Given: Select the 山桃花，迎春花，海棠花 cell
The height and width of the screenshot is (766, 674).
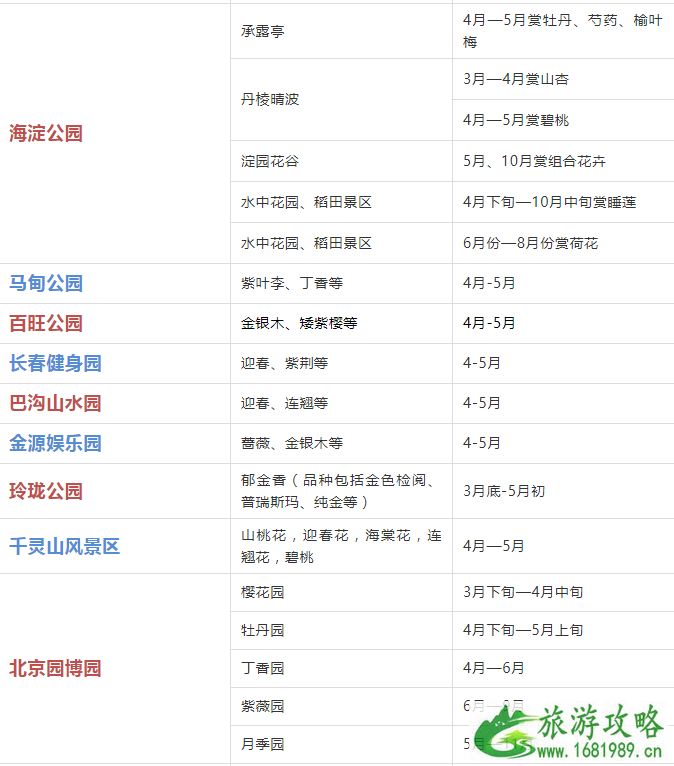Looking at the screenshot, I should click(x=341, y=547).
